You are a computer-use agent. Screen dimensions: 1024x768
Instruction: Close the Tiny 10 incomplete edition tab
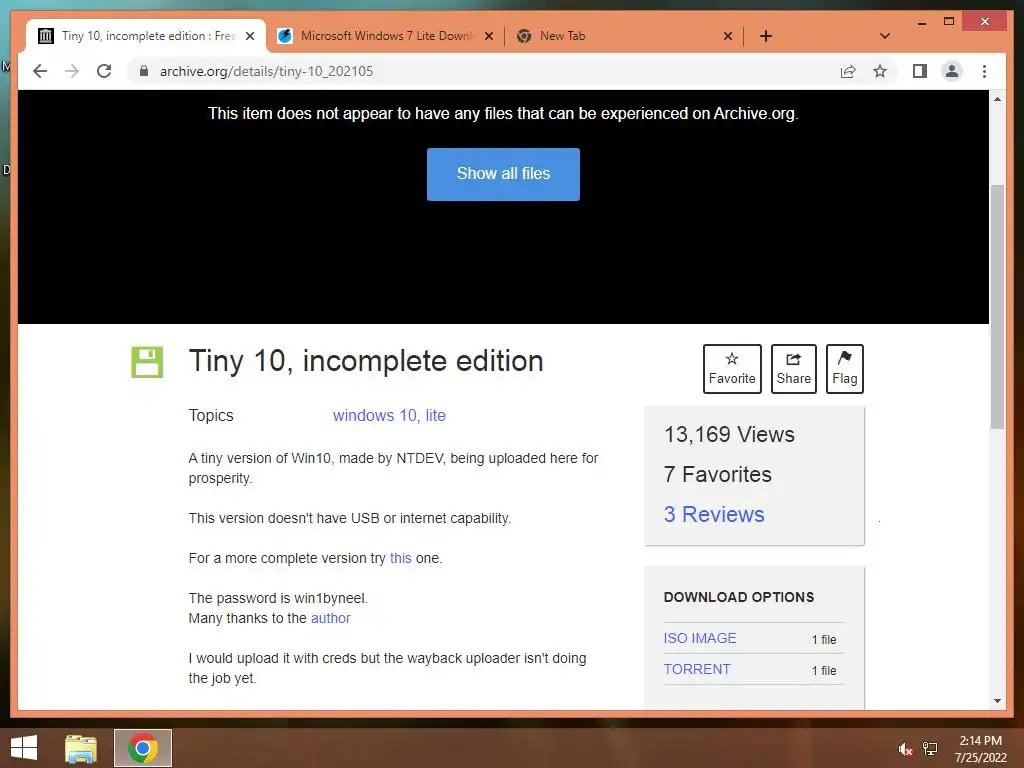coord(249,36)
